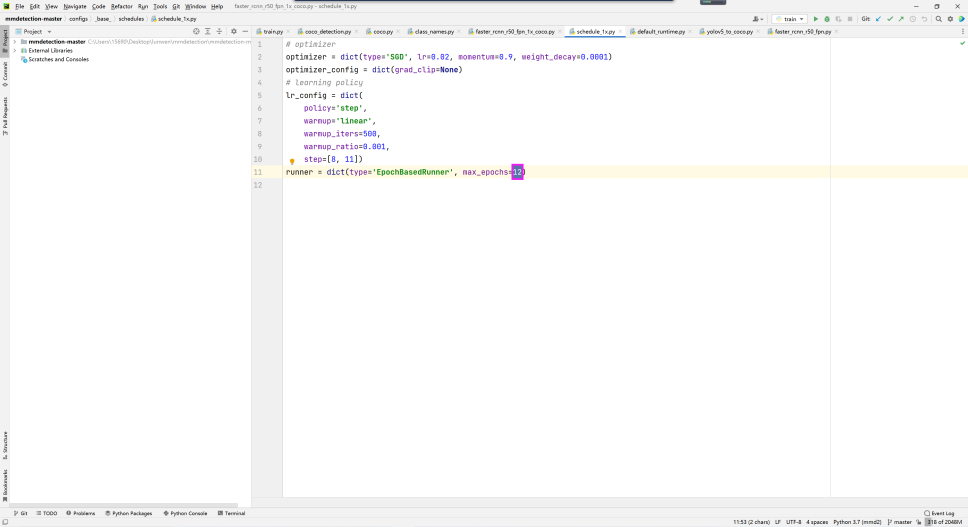Open the Terminal tool window

(x=232, y=513)
